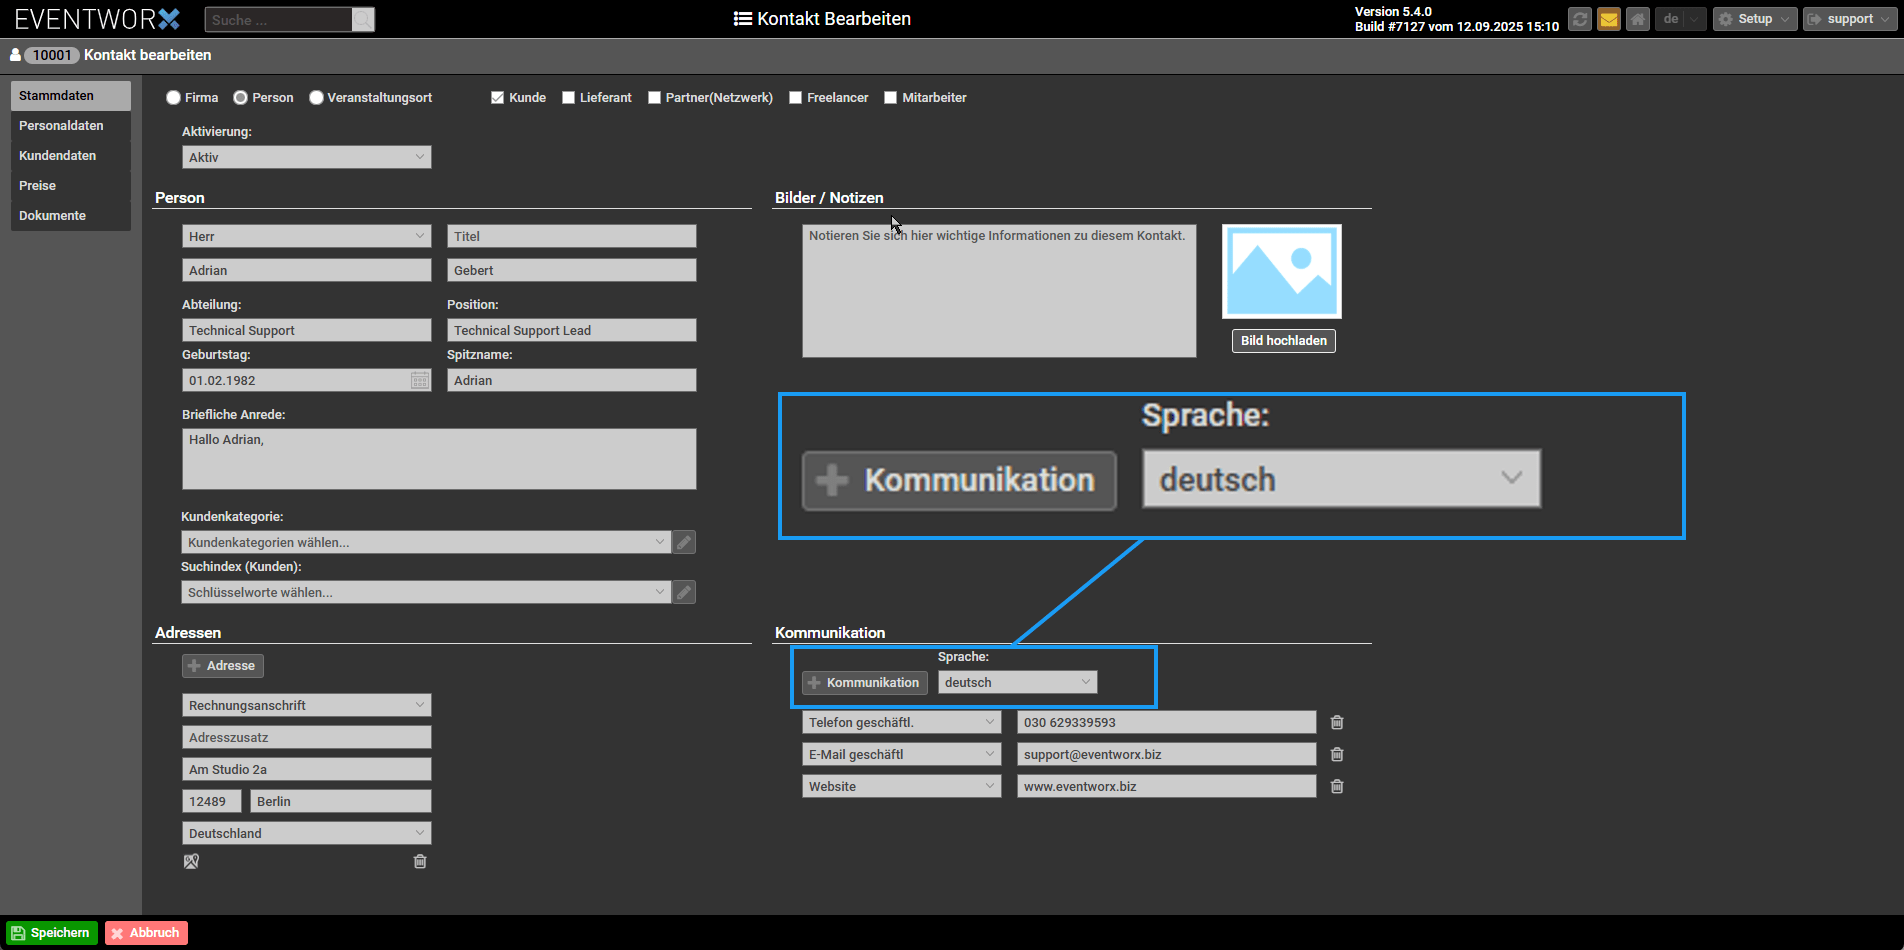This screenshot has width=1904, height=950.
Task: Open the yellow mail envelope icon
Action: [1608, 19]
